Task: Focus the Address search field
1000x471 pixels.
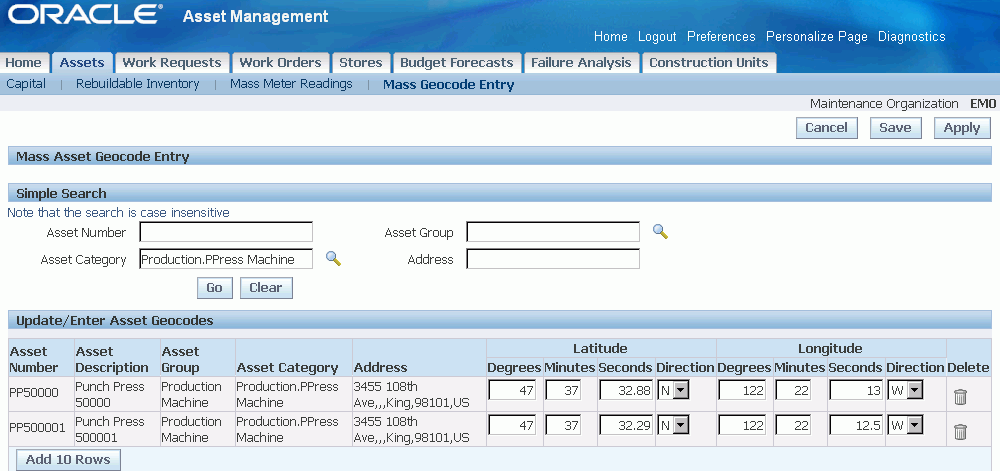Action: click(x=553, y=259)
